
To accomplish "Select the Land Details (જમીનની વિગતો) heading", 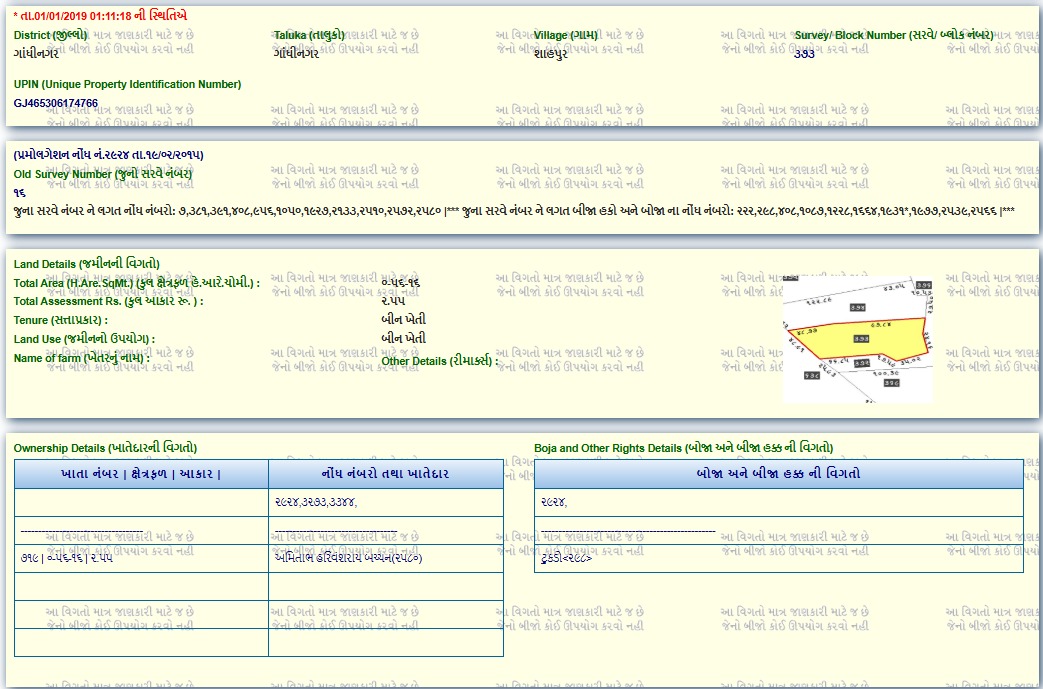I will coord(86,264).
